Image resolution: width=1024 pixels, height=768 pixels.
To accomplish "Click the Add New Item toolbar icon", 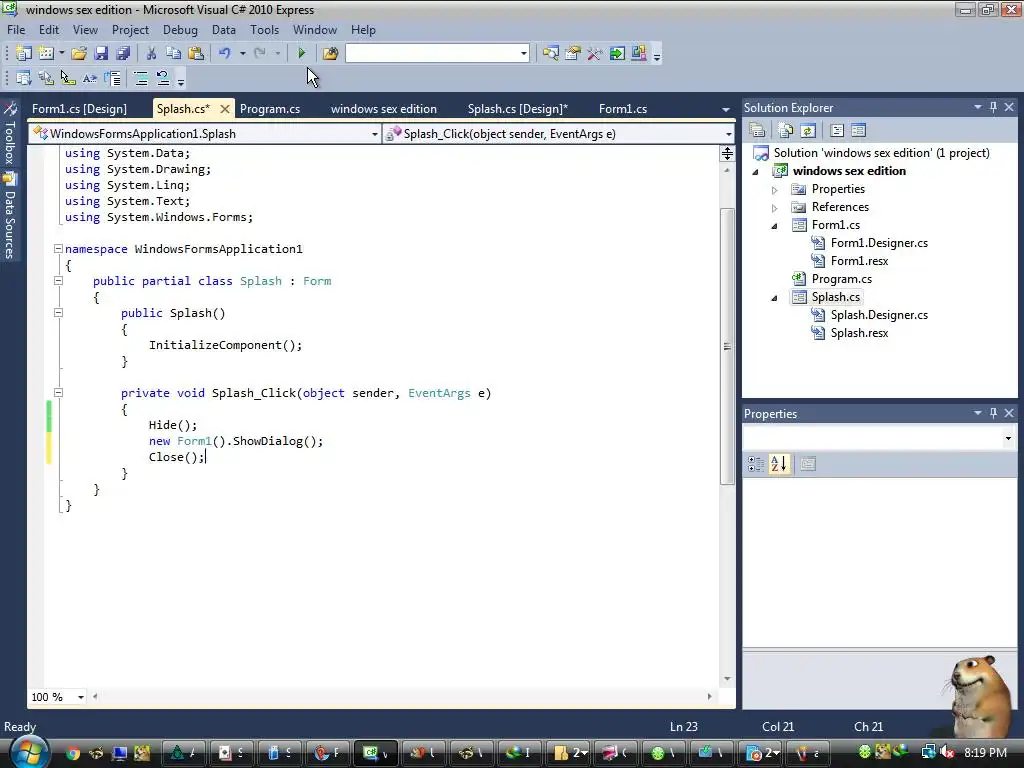I will click(46, 54).
